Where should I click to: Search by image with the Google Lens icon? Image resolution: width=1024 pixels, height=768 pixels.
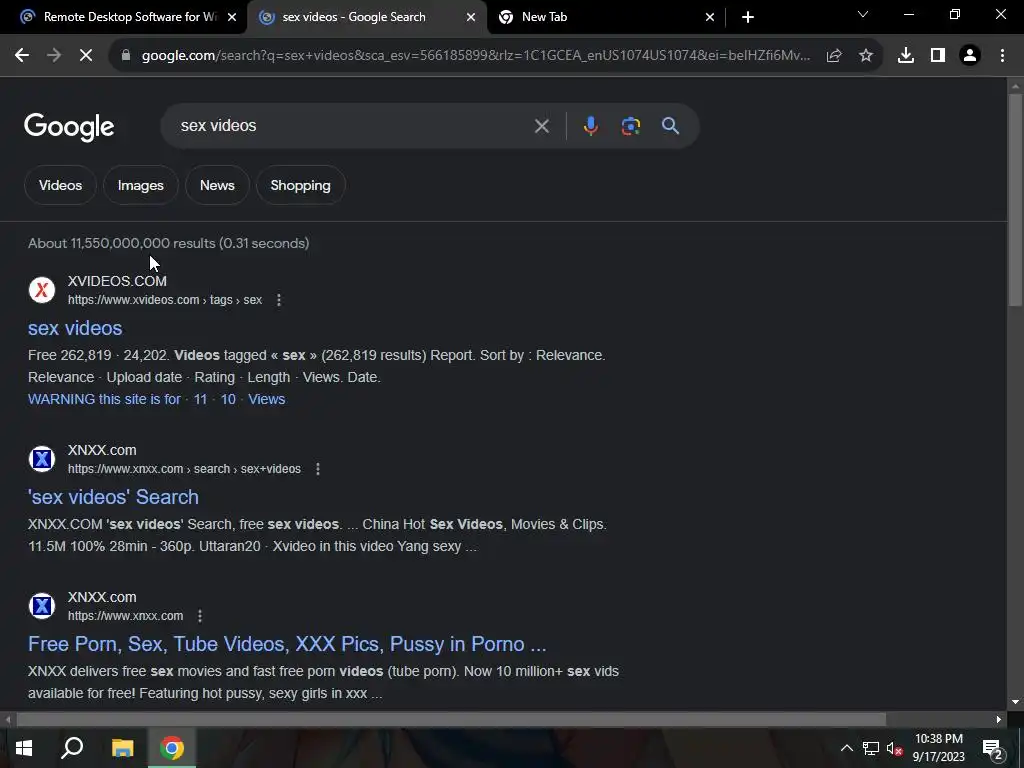coord(630,126)
